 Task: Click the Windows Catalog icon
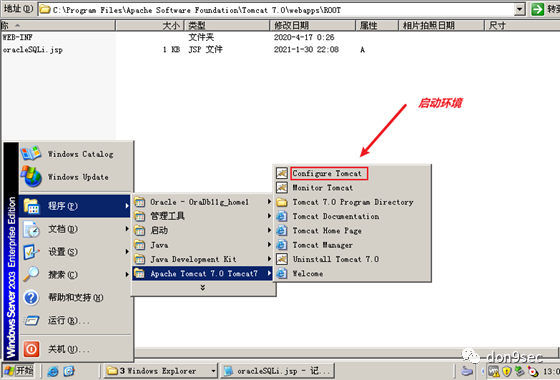[x=31, y=154]
